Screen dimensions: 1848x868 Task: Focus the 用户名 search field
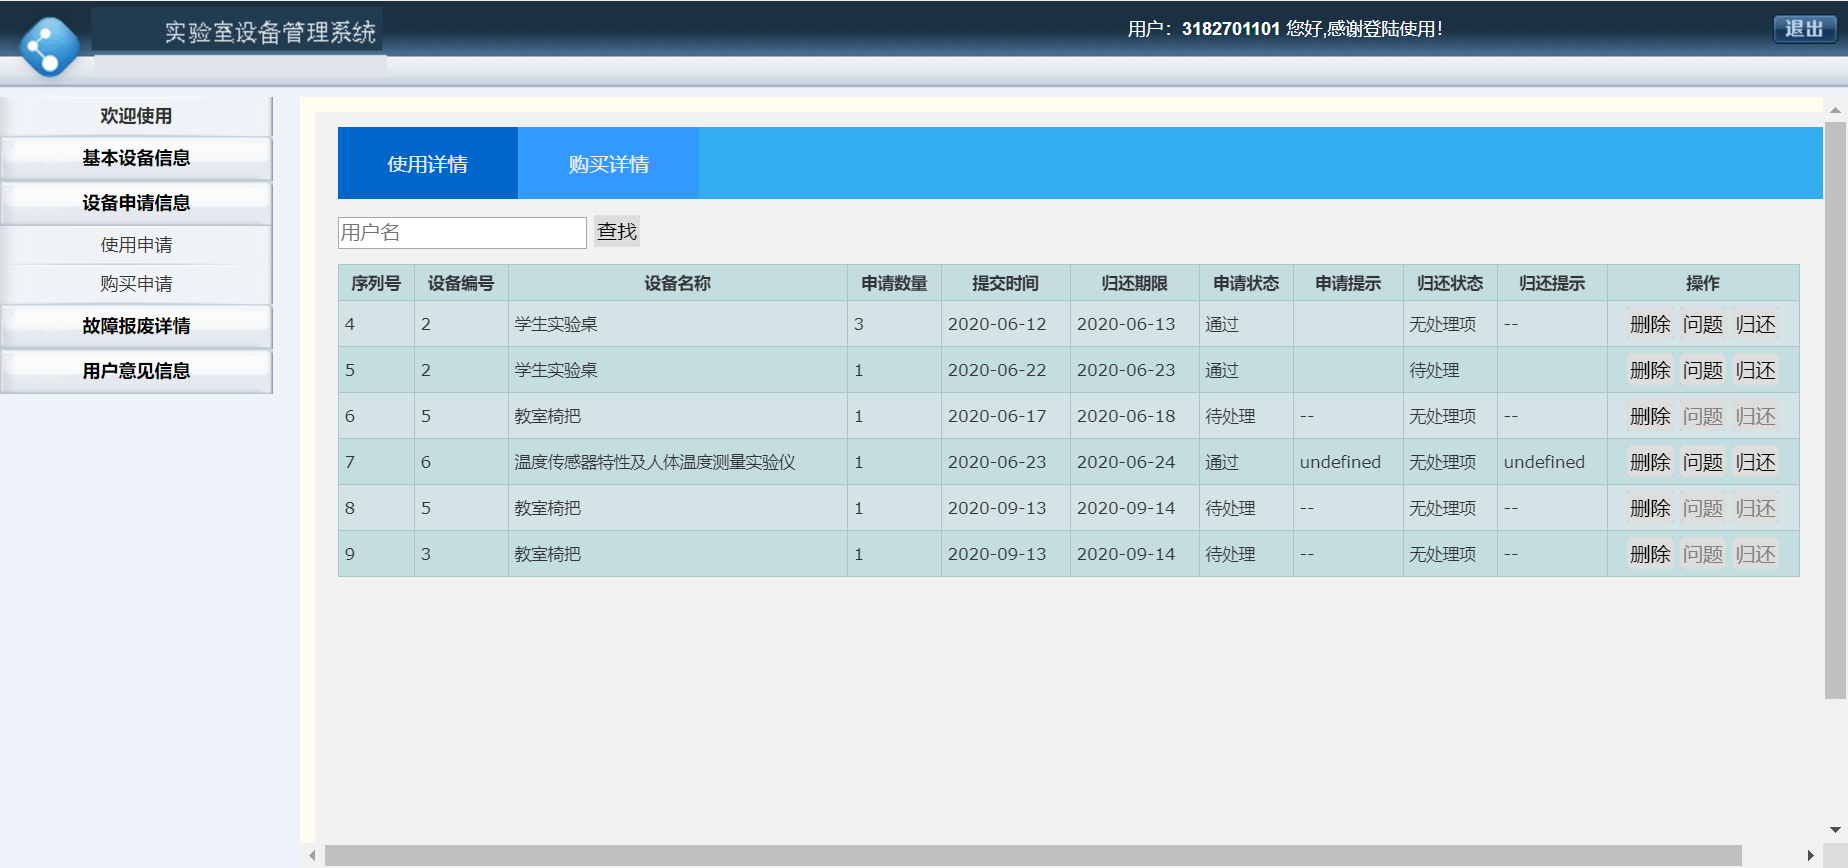click(x=462, y=232)
